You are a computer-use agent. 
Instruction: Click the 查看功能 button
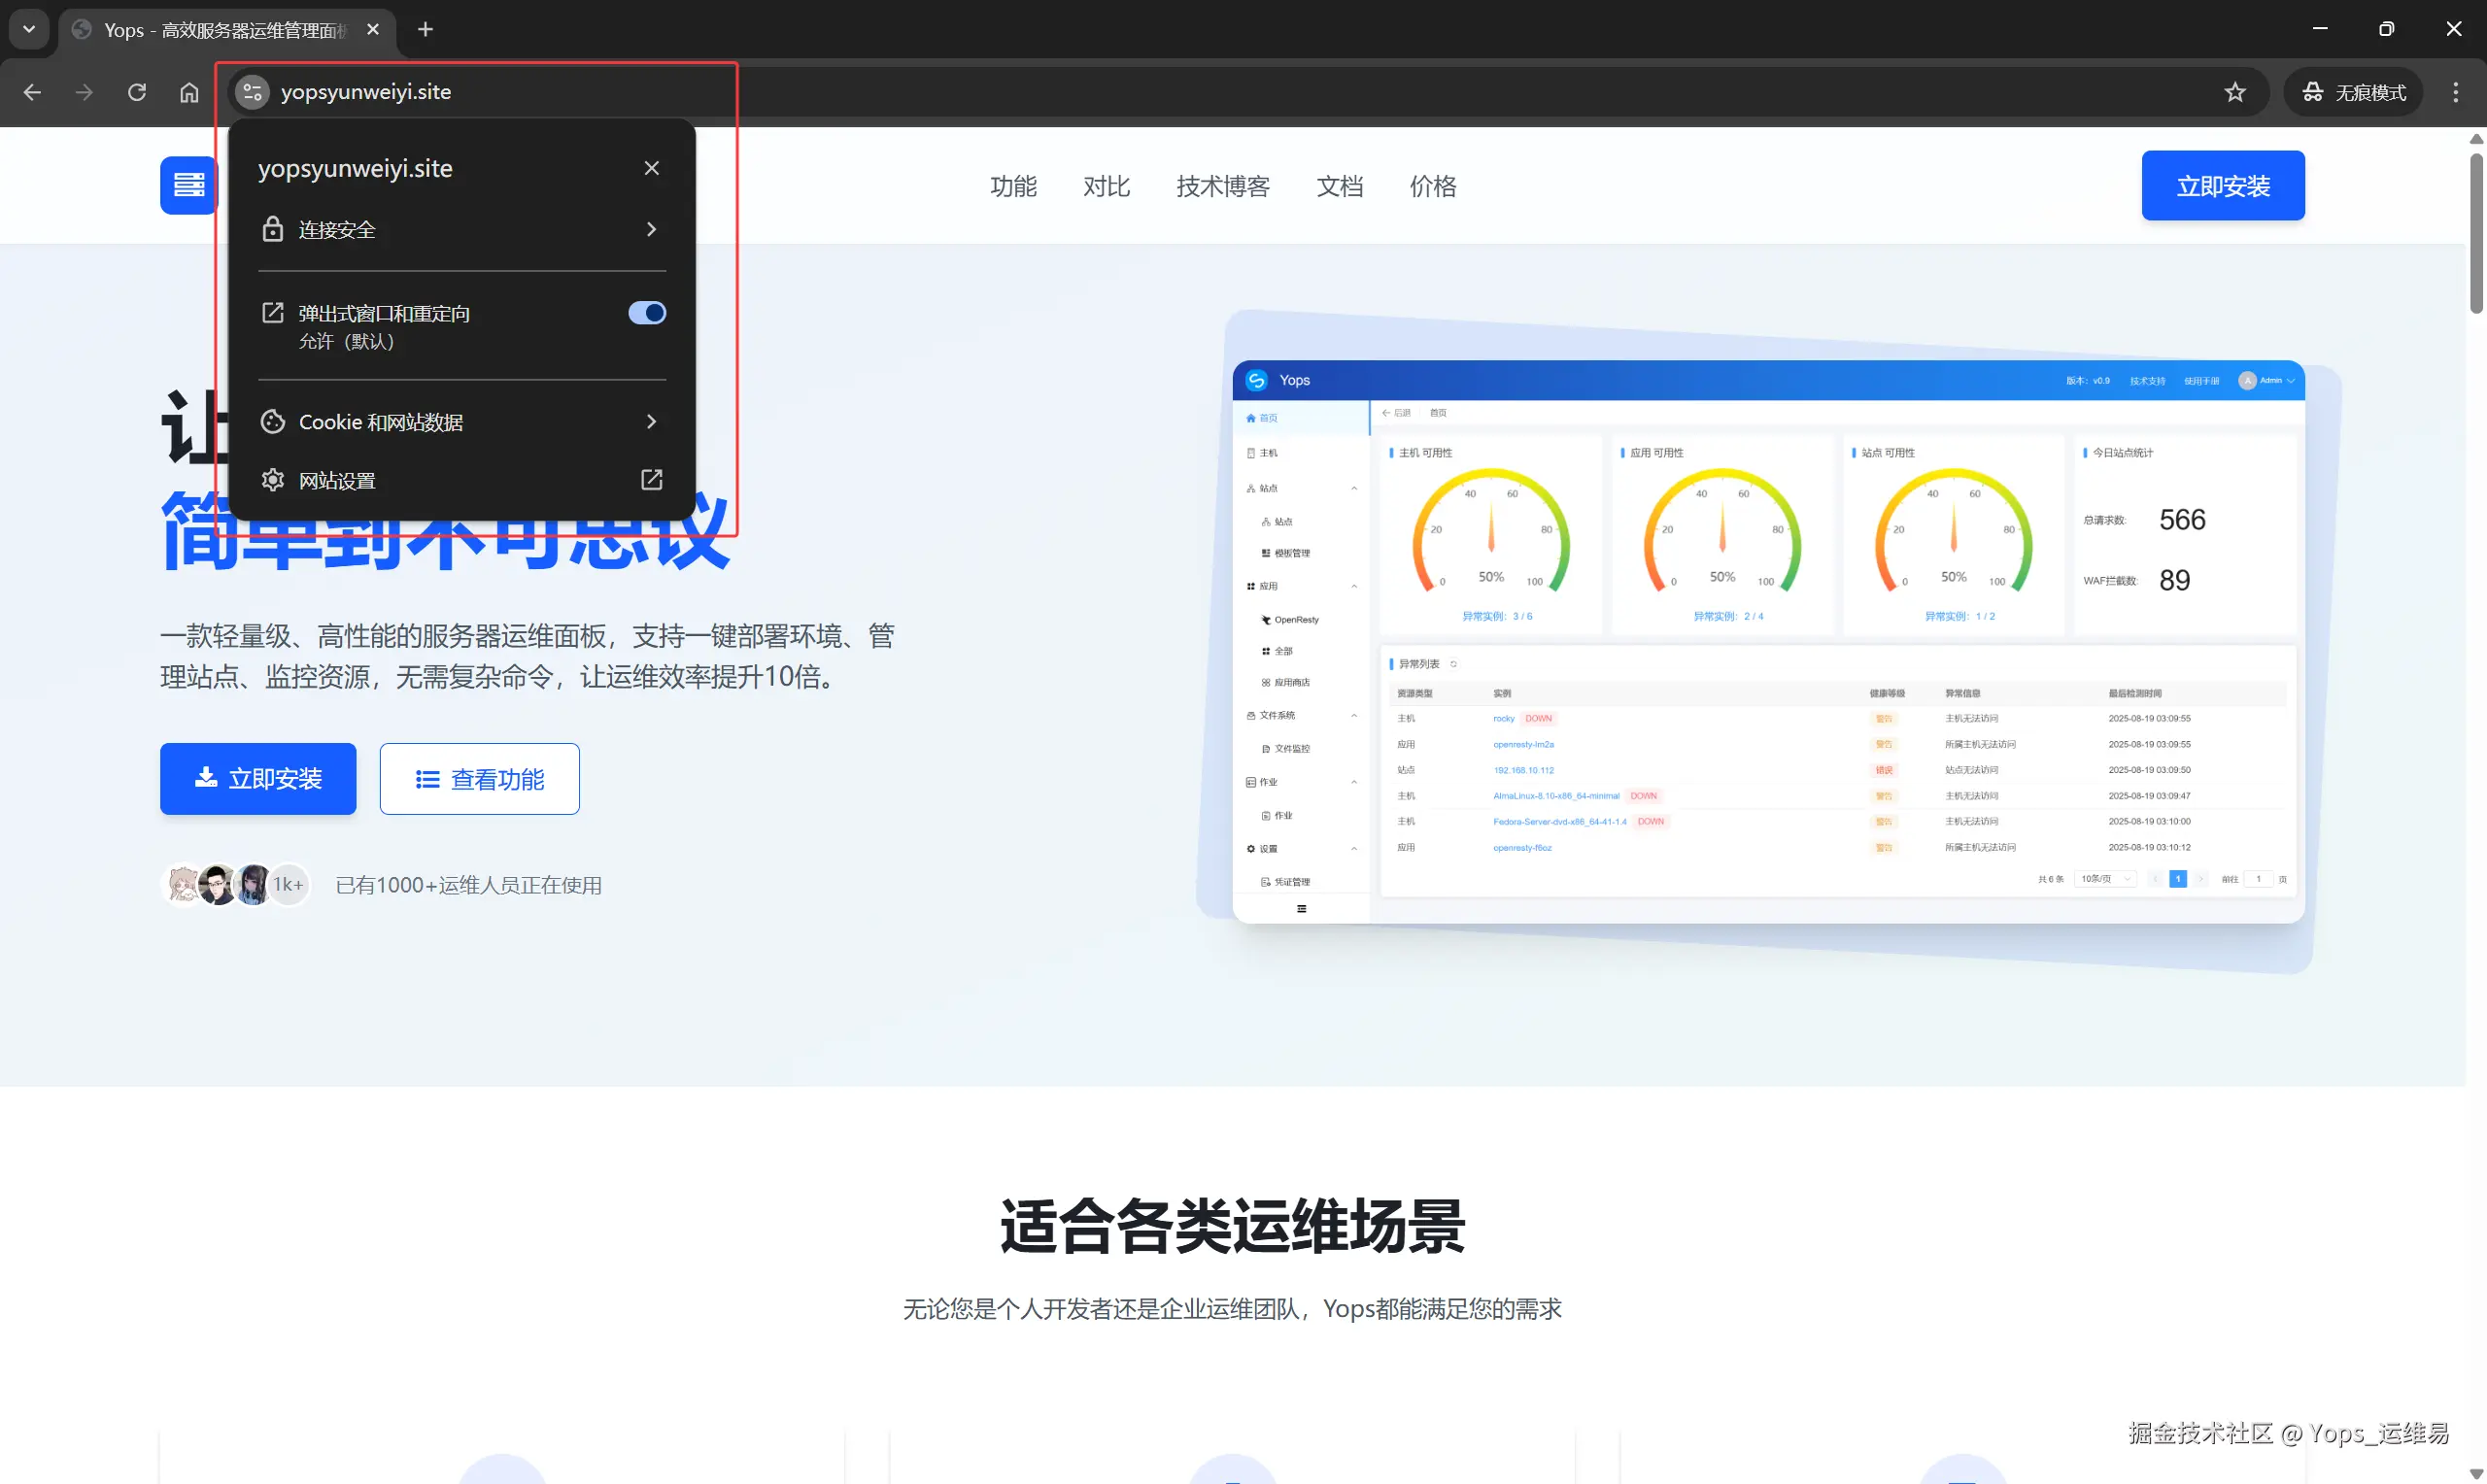pyautogui.click(x=479, y=778)
